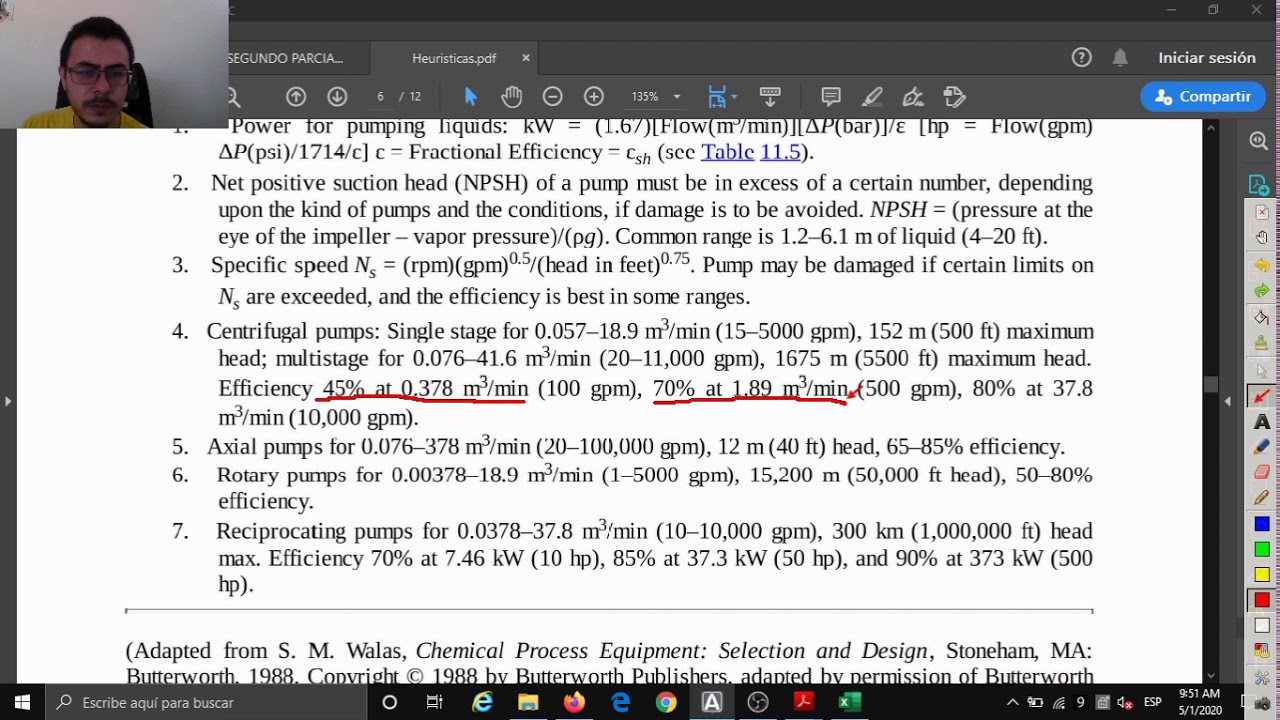
Task: Activate the red arrow drawing tool
Action: click(x=1262, y=396)
